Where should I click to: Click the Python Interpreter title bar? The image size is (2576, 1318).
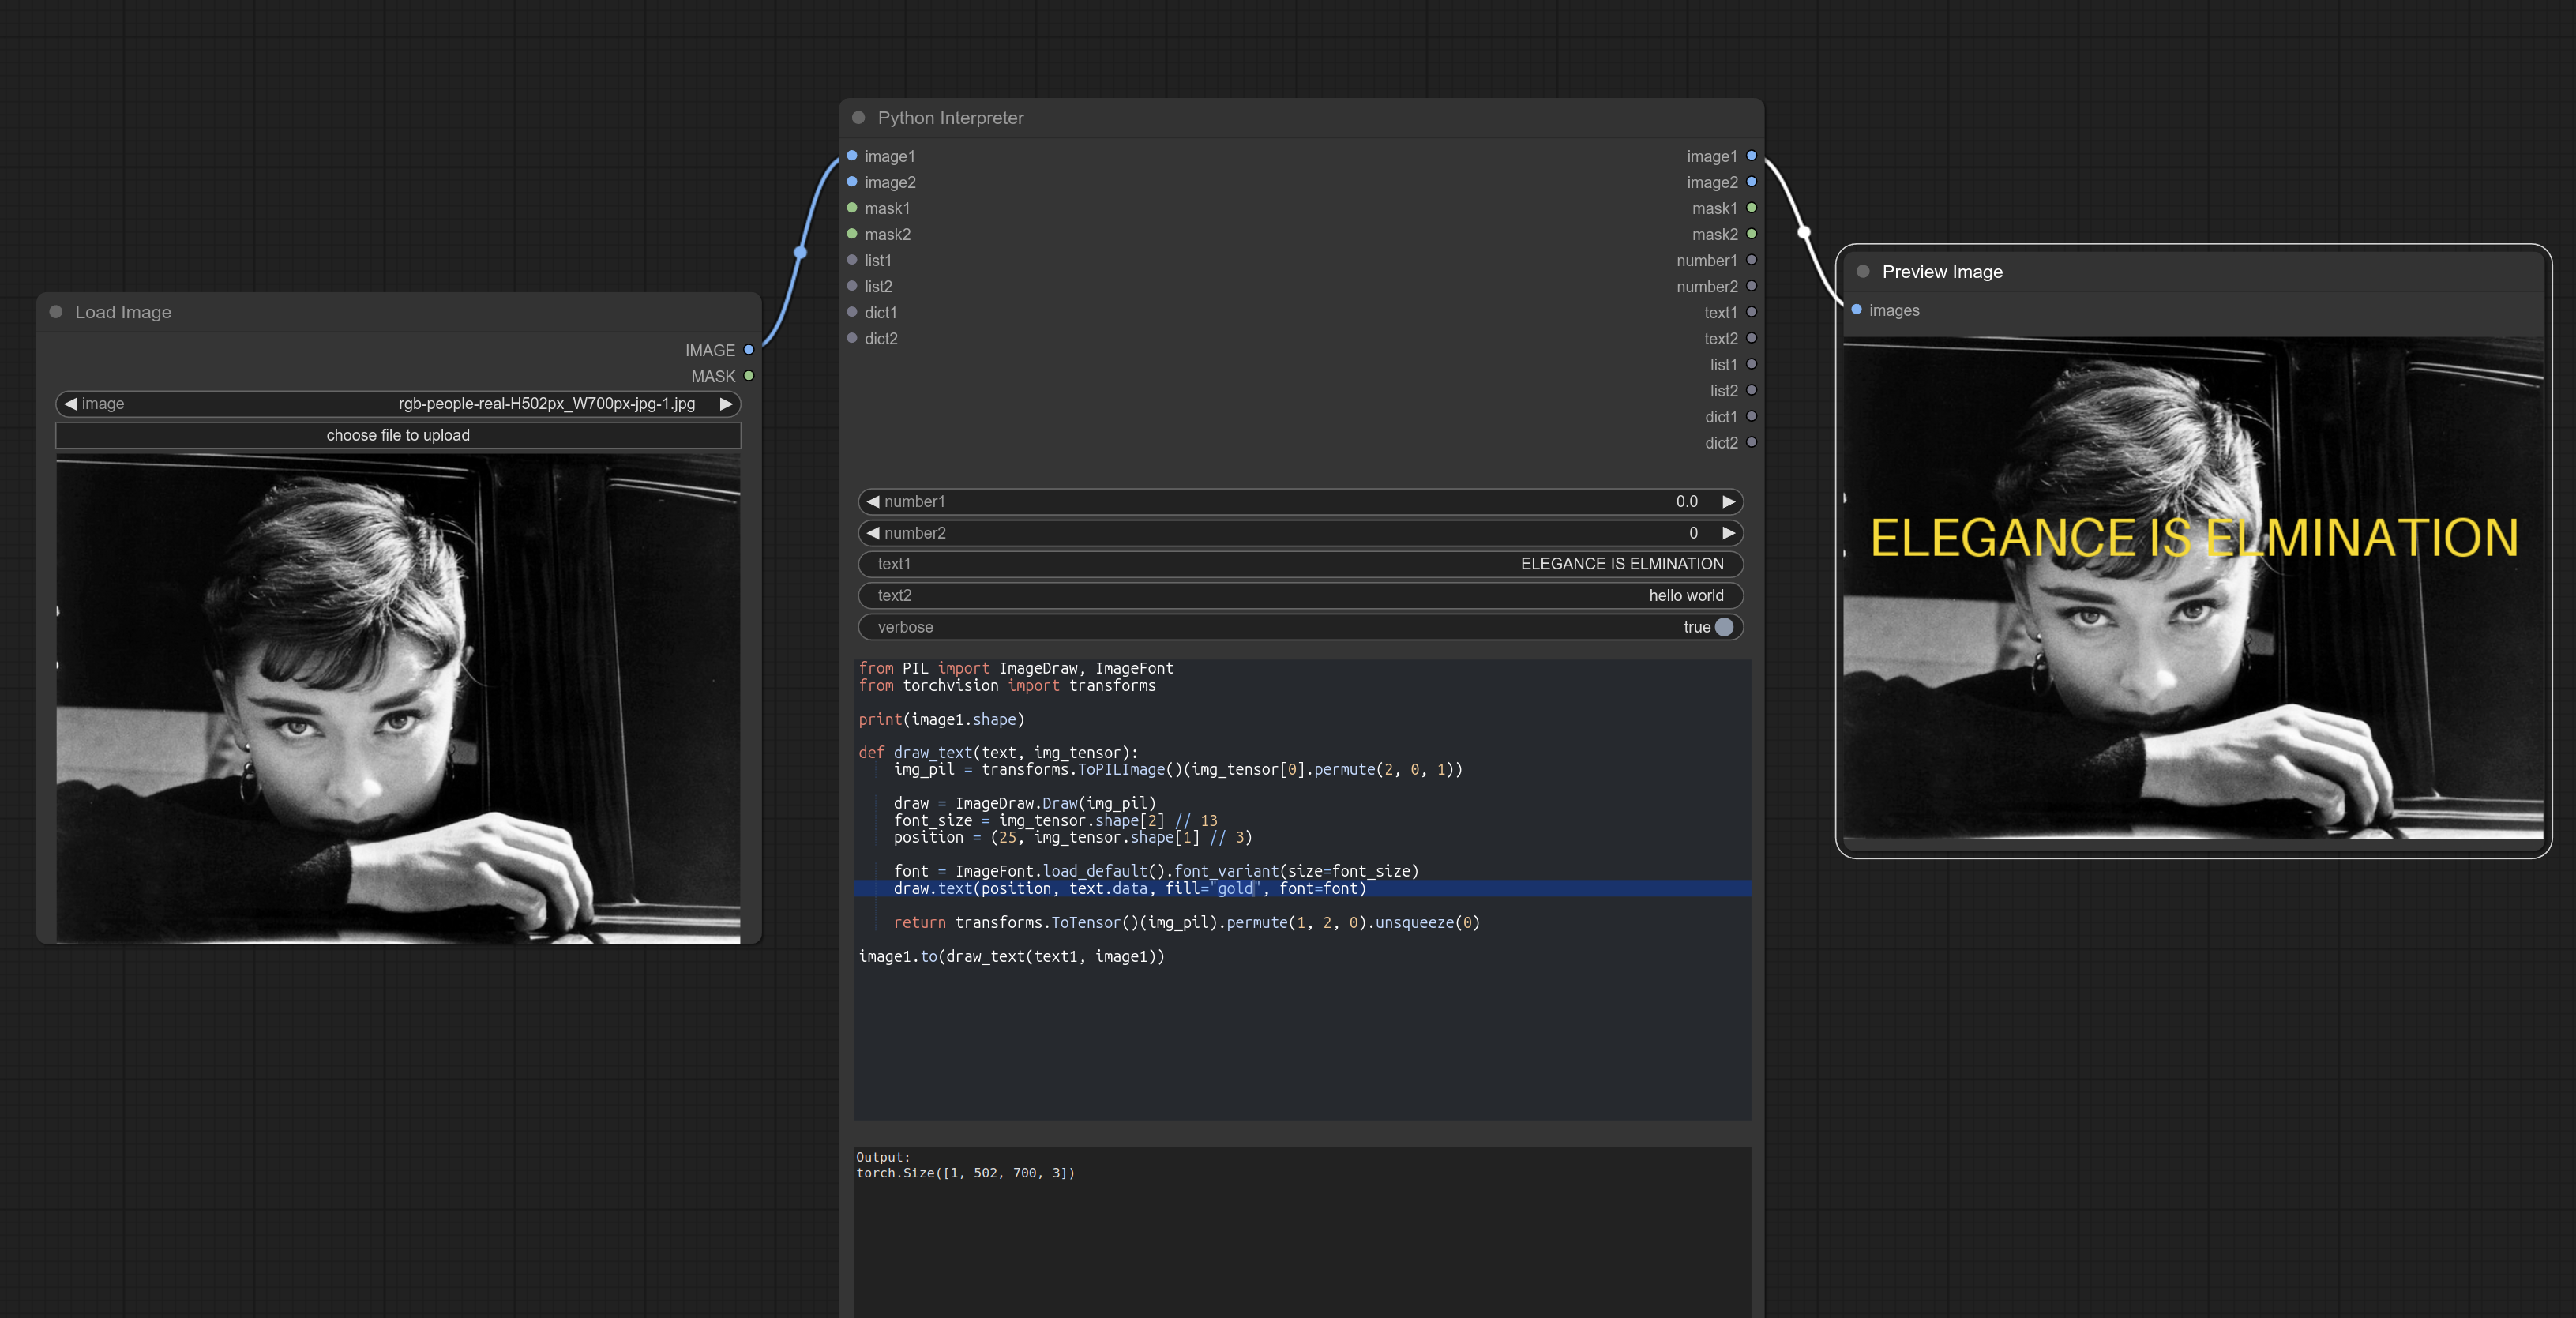(1300, 118)
